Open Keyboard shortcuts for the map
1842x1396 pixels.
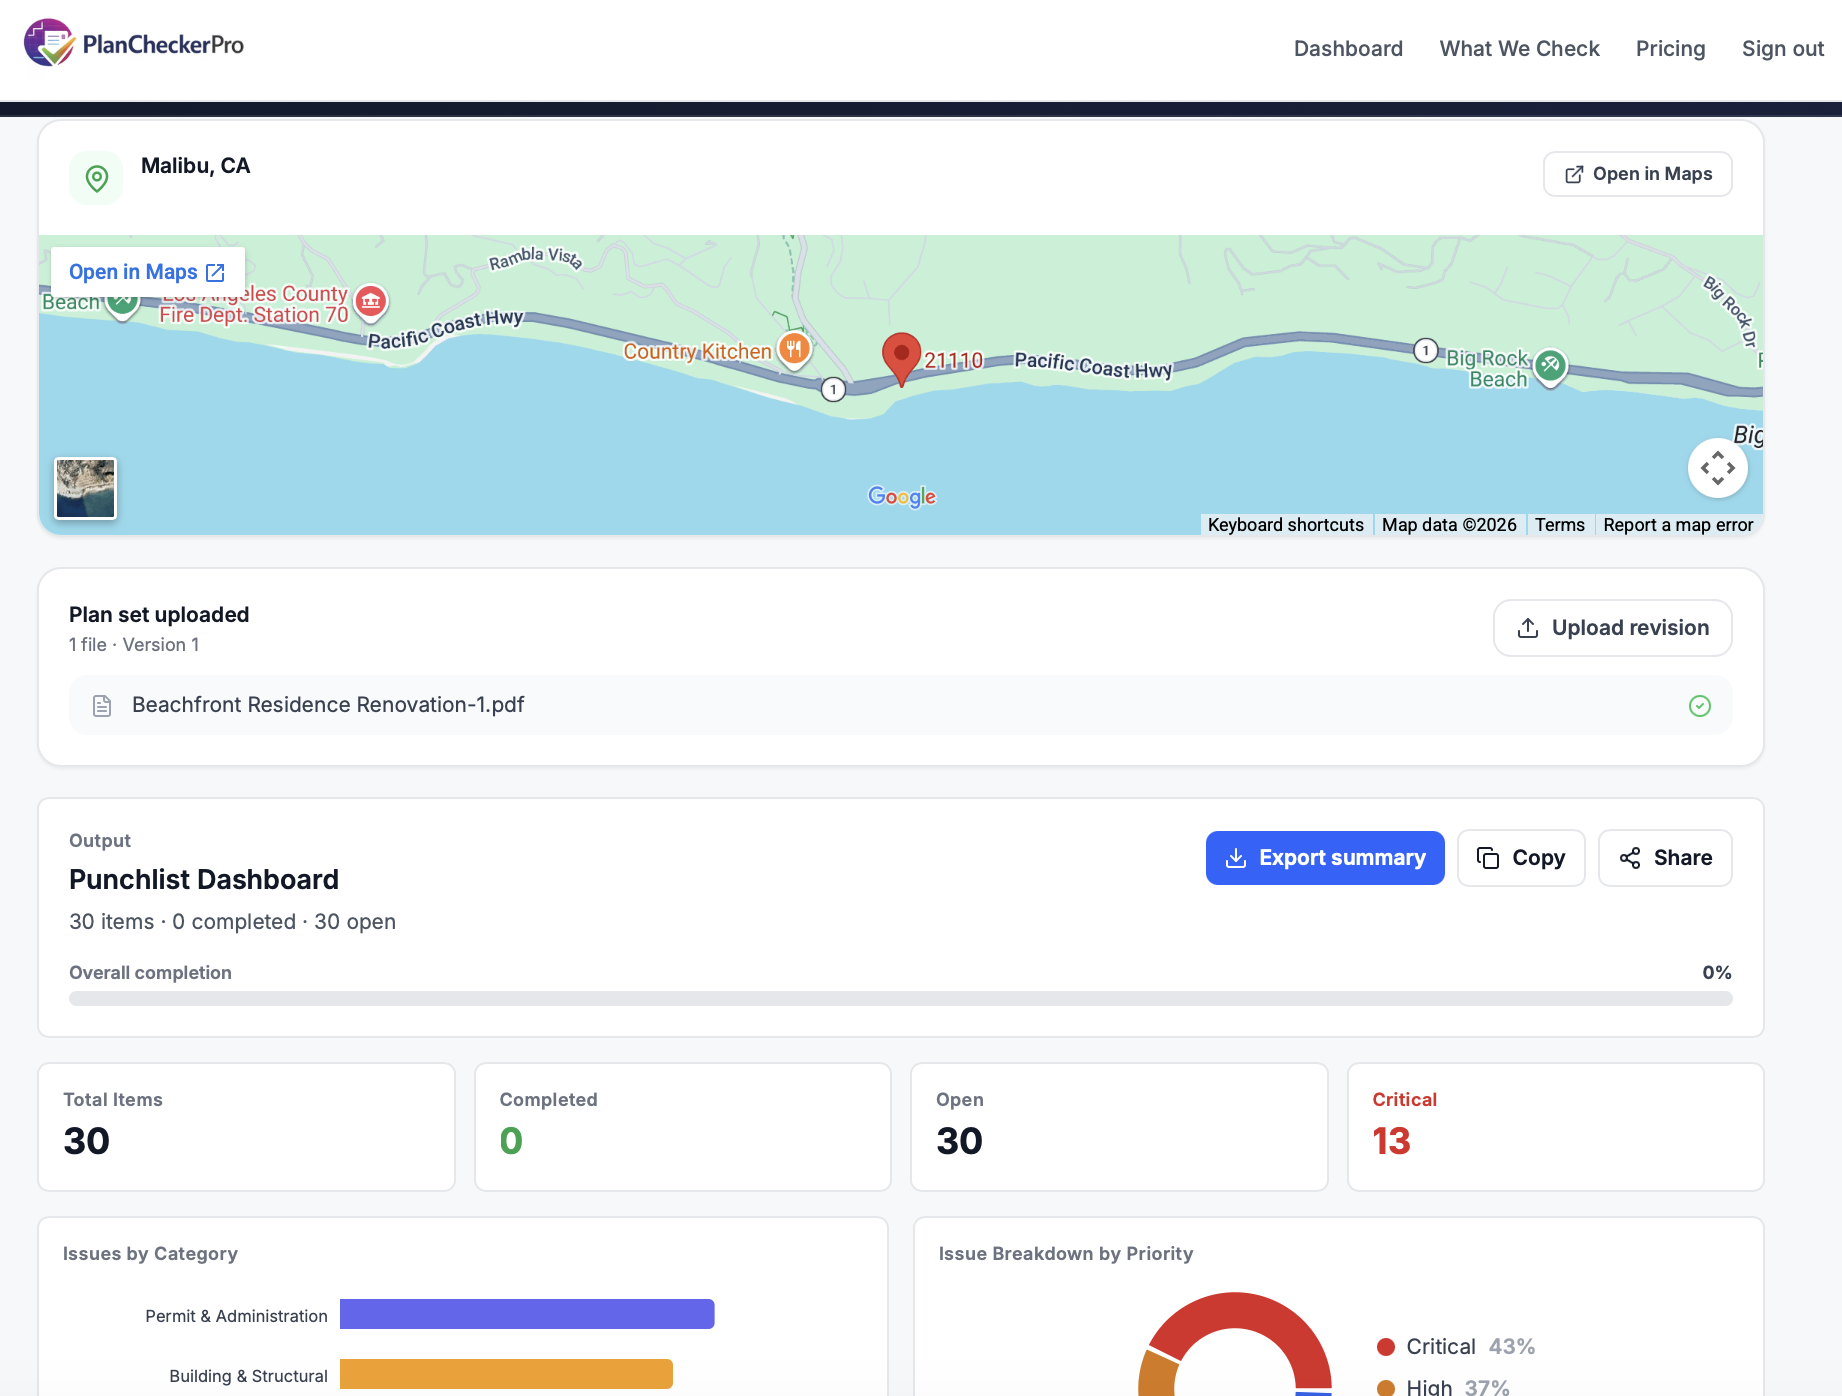tap(1285, 525)
